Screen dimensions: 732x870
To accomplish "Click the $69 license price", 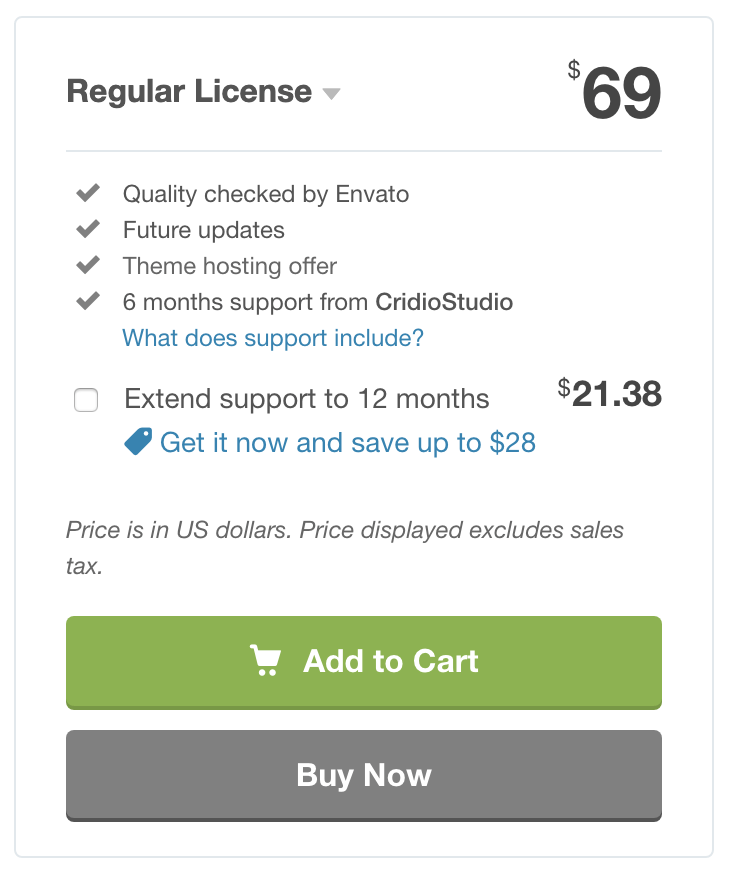I will tap(614, 92).
